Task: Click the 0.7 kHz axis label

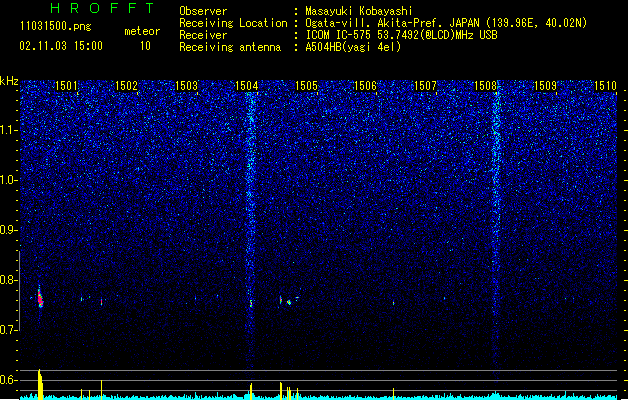Action: 9,330
